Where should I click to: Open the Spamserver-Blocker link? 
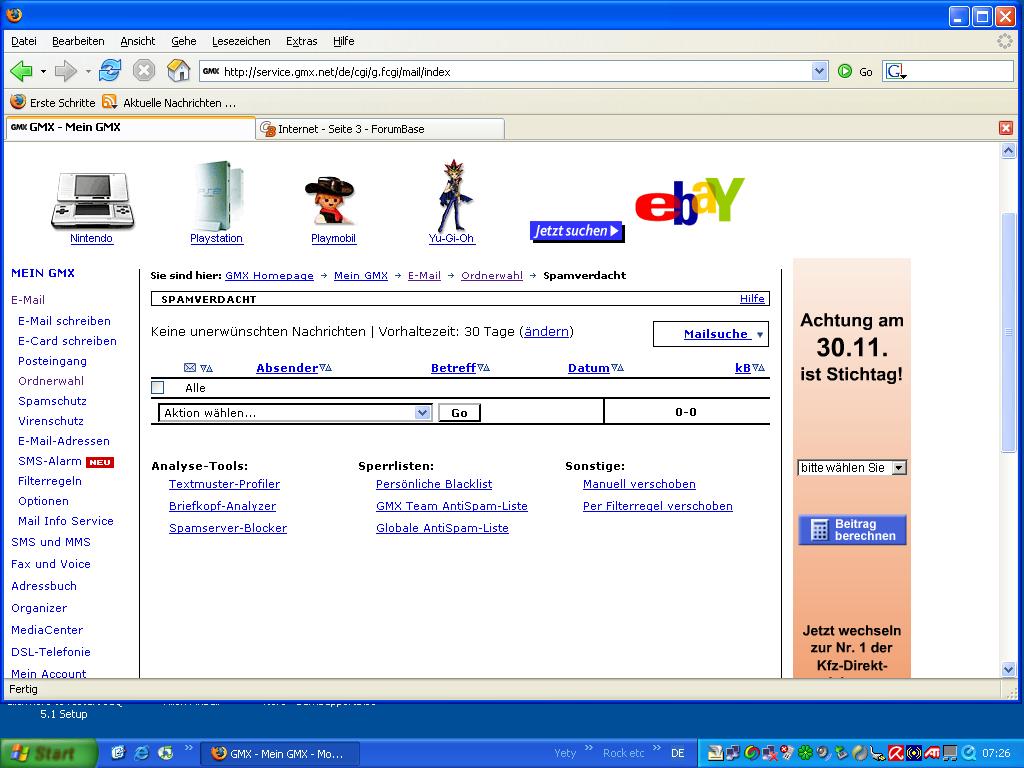tap(228, 528)
